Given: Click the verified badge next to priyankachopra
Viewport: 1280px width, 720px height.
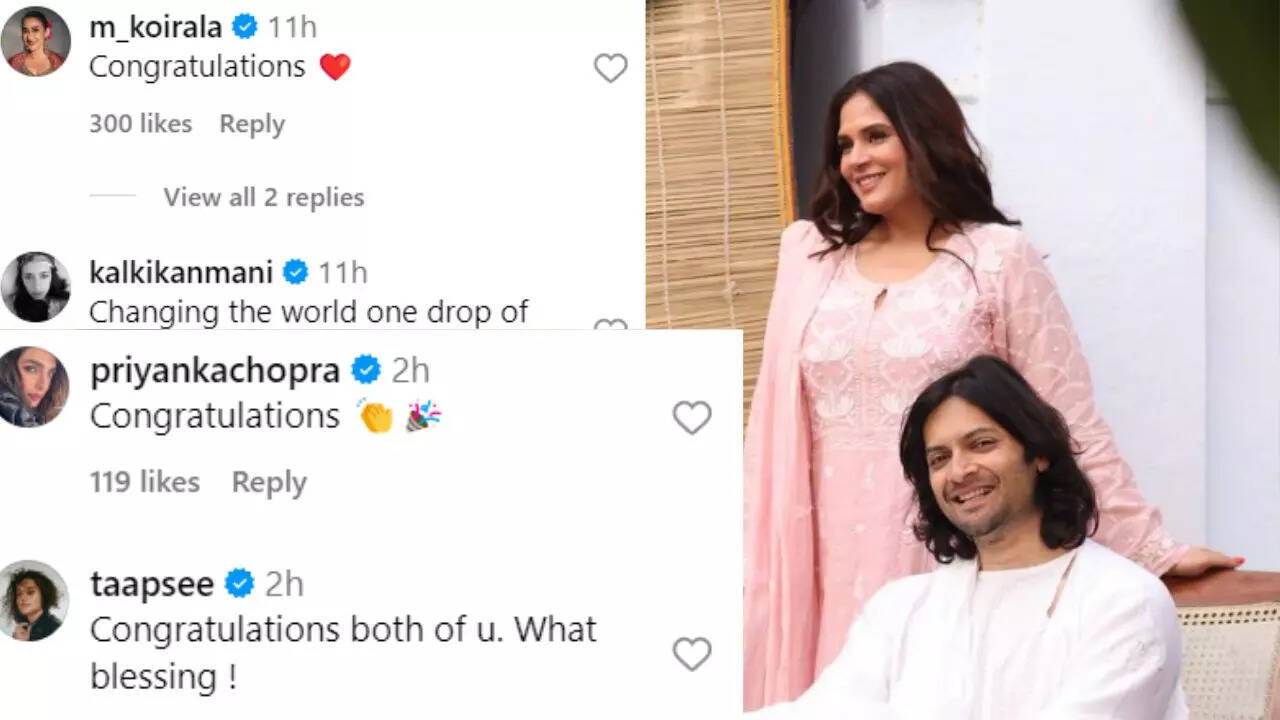Looking at the screenshot, I should point(367,371).
